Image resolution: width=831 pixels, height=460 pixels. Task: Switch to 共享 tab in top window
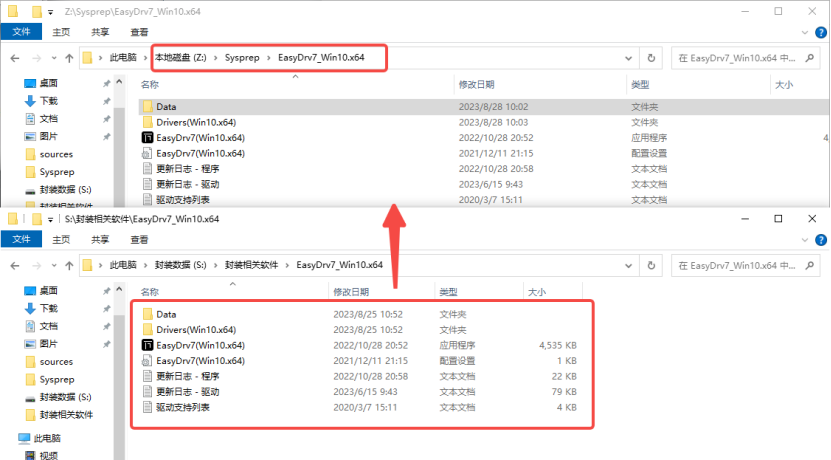coord(100,32)
